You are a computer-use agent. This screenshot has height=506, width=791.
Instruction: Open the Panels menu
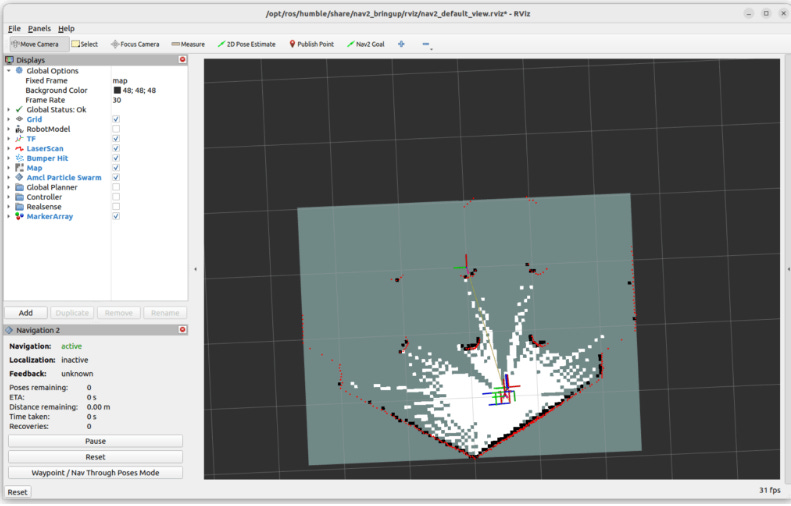pyautogui.click(x=39, y=29)
